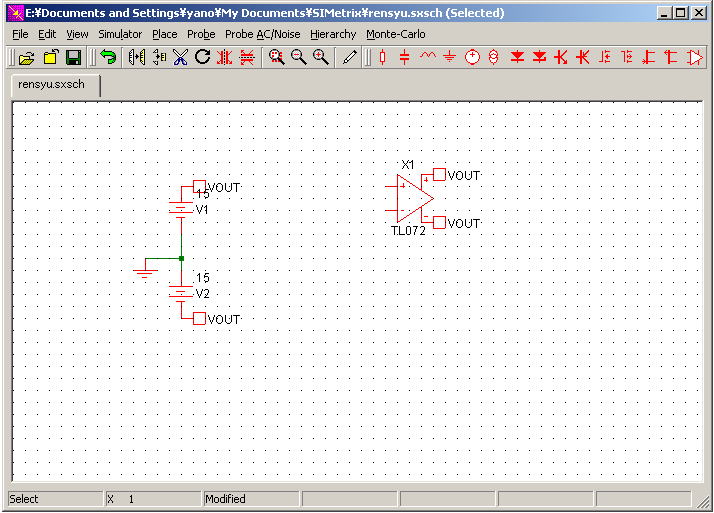Place a zener diode from the toolbar

click(539, 58)
